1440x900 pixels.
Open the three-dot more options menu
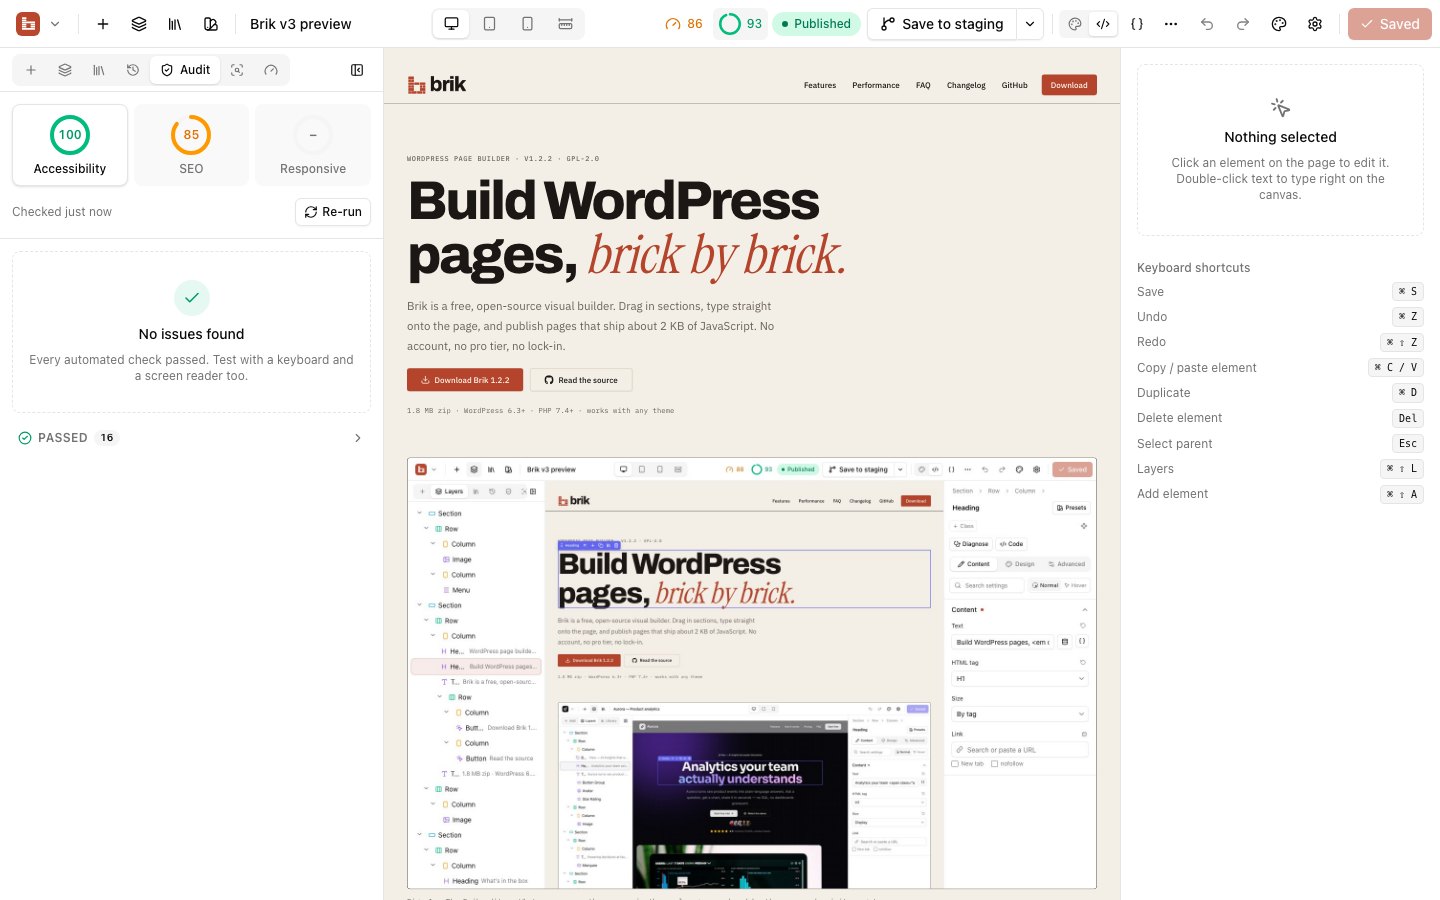[x=1171, y=24]
